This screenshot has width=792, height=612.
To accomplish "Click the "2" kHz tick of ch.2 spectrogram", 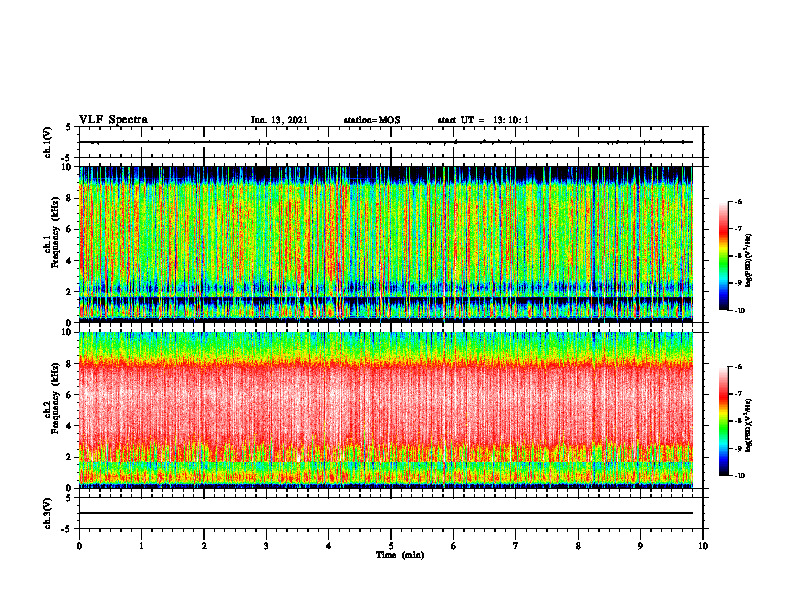I will [70, 457].
